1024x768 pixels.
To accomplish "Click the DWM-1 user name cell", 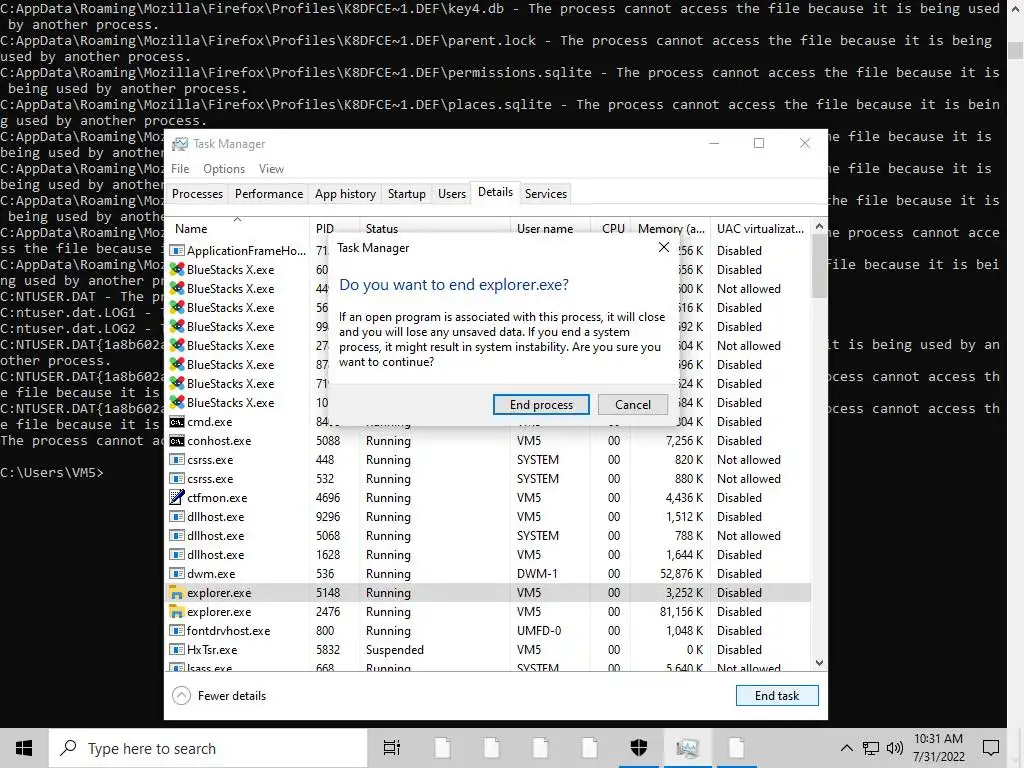I will [x=537, y=573].
